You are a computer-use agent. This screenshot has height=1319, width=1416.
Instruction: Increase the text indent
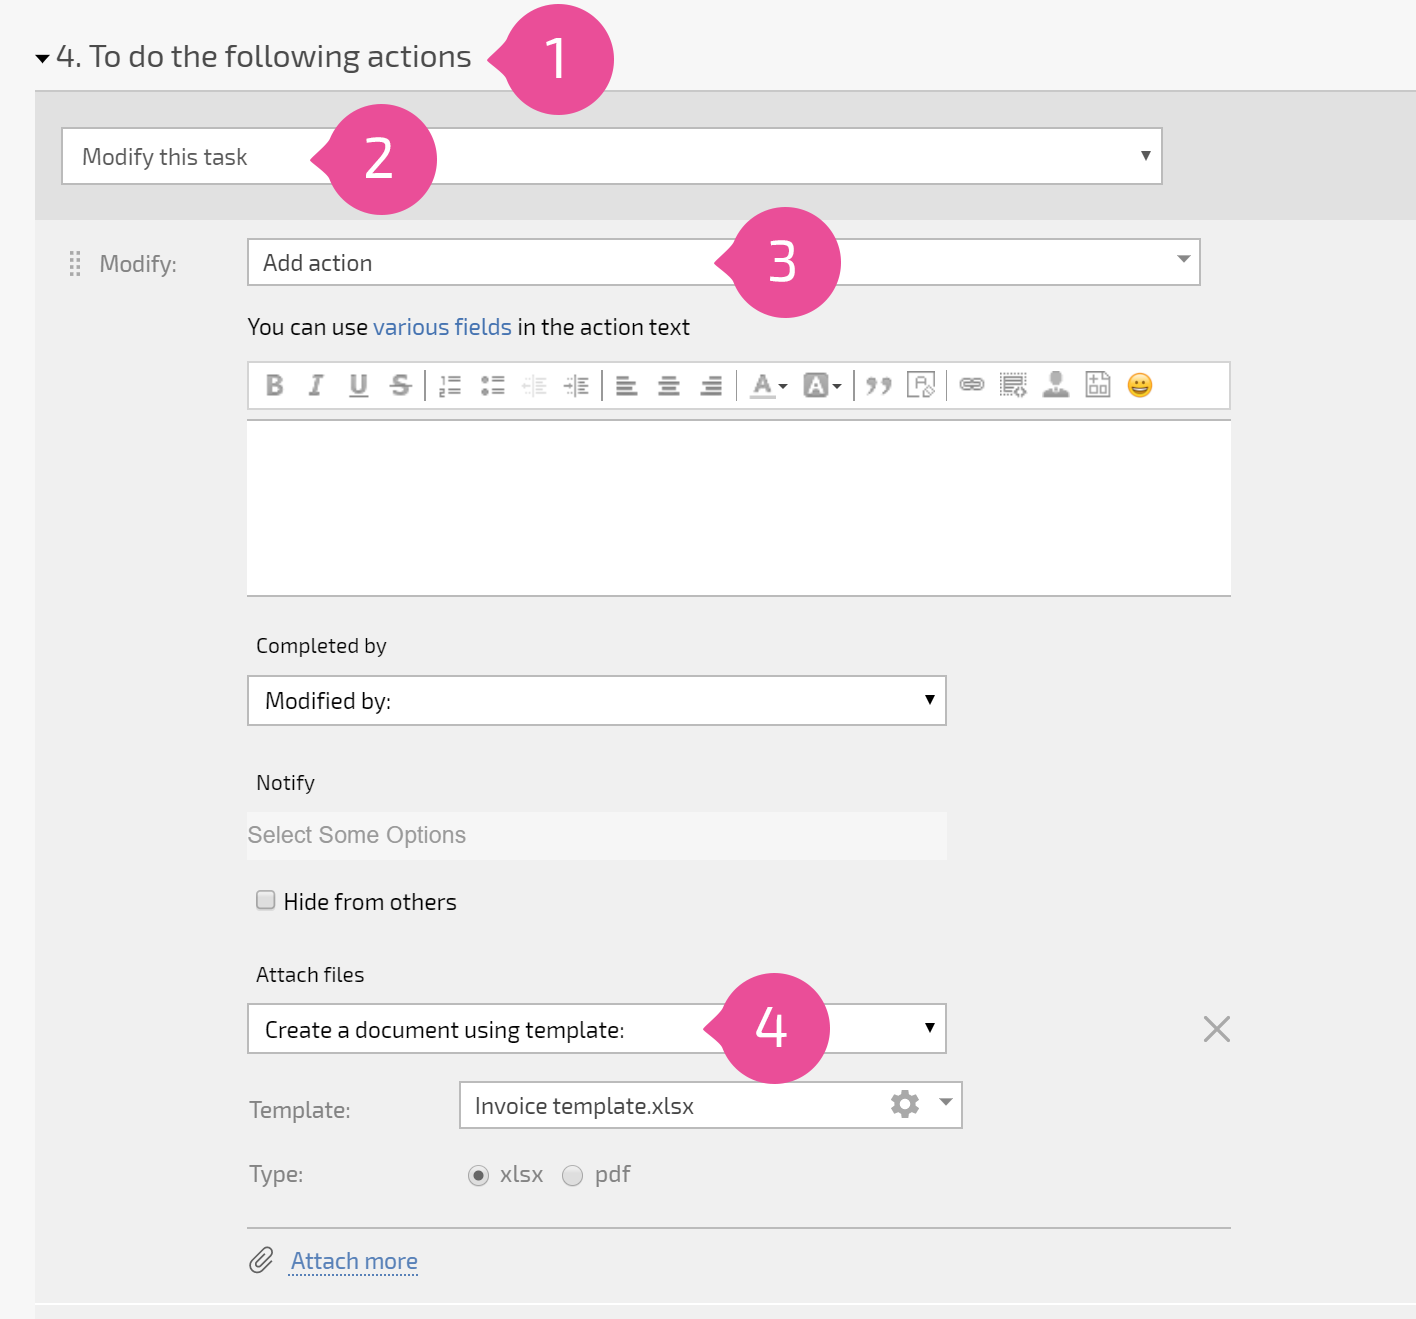coord(576,385)
